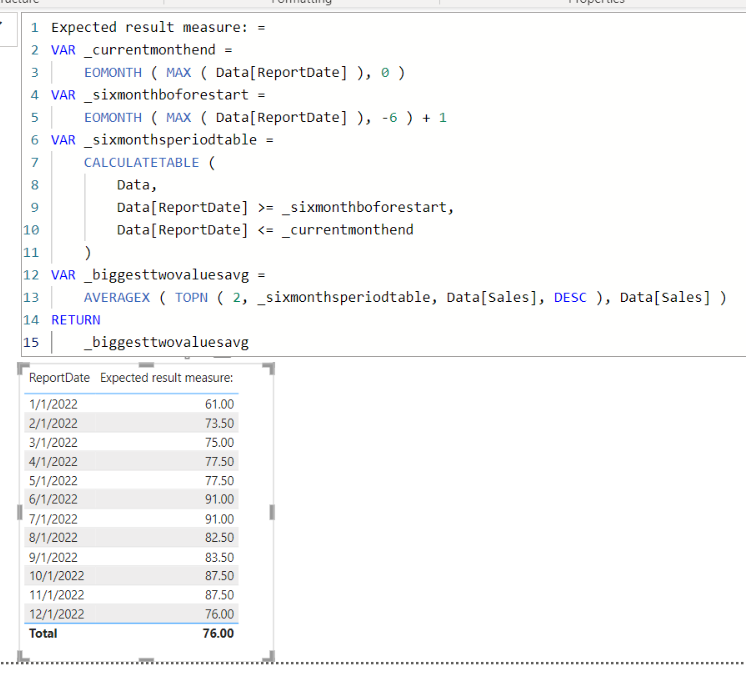746x675 pixels.
Task: Grab the table visual's top-middle resize handle
Action: coord(146,365)
